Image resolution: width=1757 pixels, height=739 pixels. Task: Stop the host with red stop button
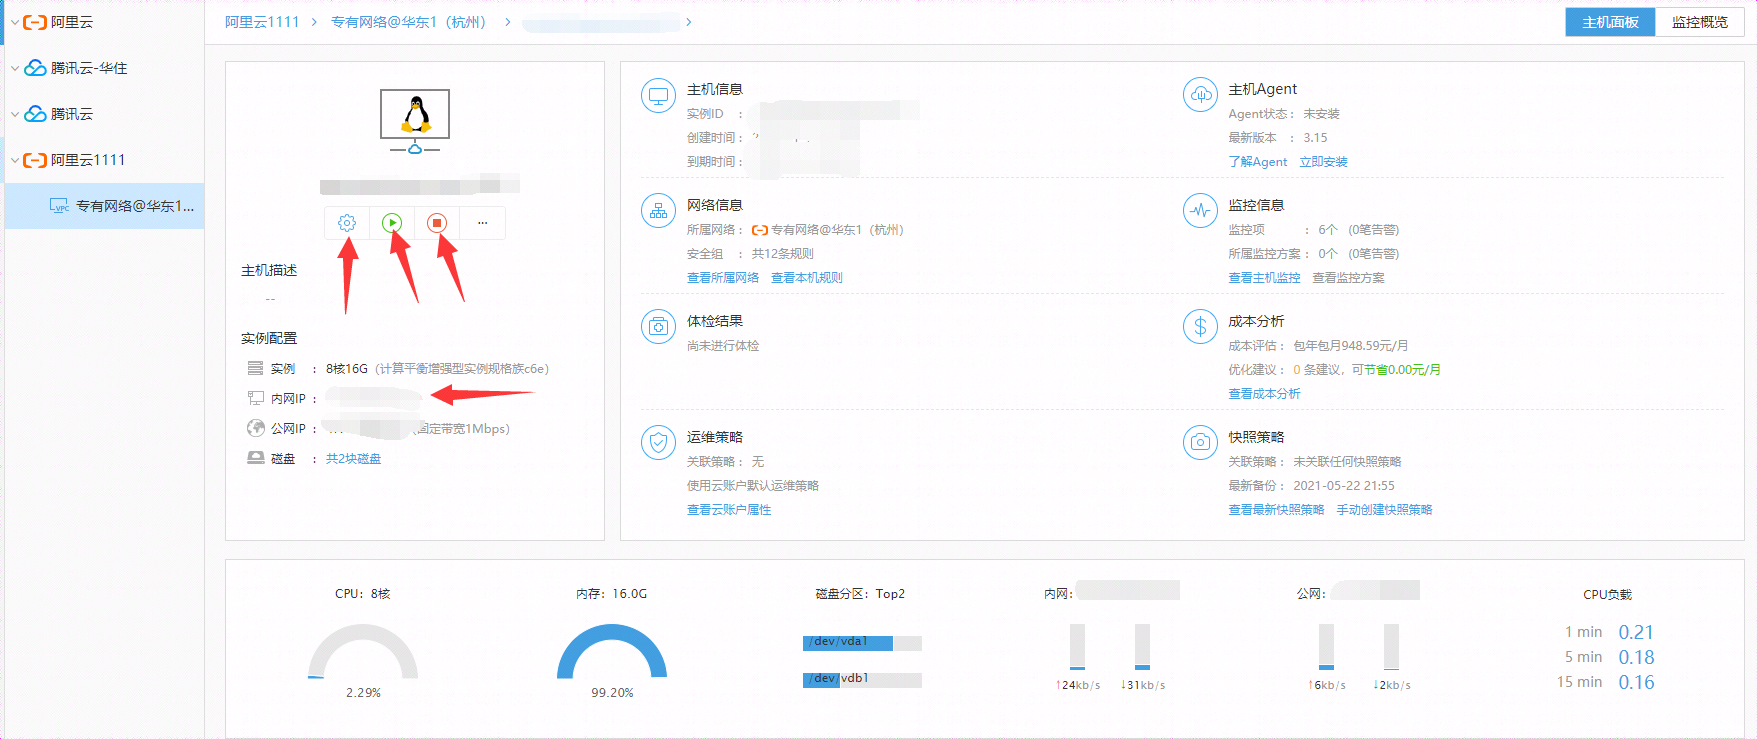click(x=437, y=223)
